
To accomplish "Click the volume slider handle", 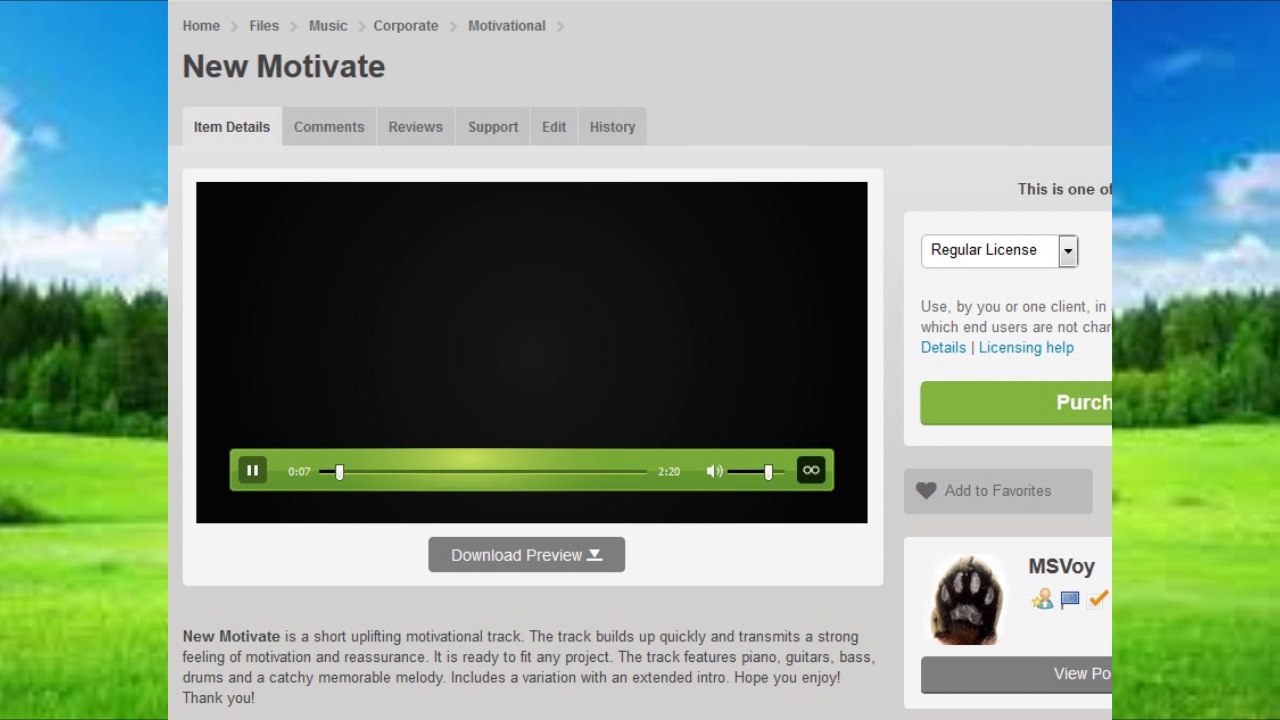I will (x=768, y=472).
